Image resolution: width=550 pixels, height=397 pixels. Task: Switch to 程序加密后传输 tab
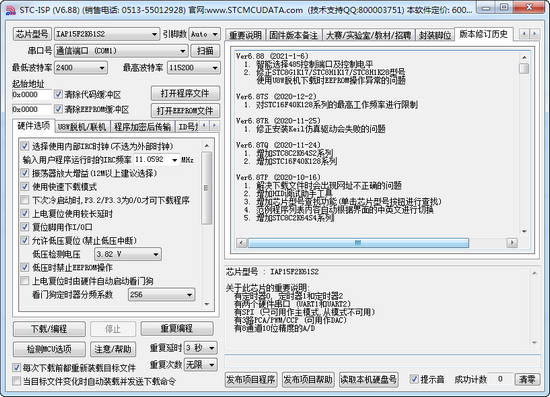pyautogui.click(x=142, y=127)
